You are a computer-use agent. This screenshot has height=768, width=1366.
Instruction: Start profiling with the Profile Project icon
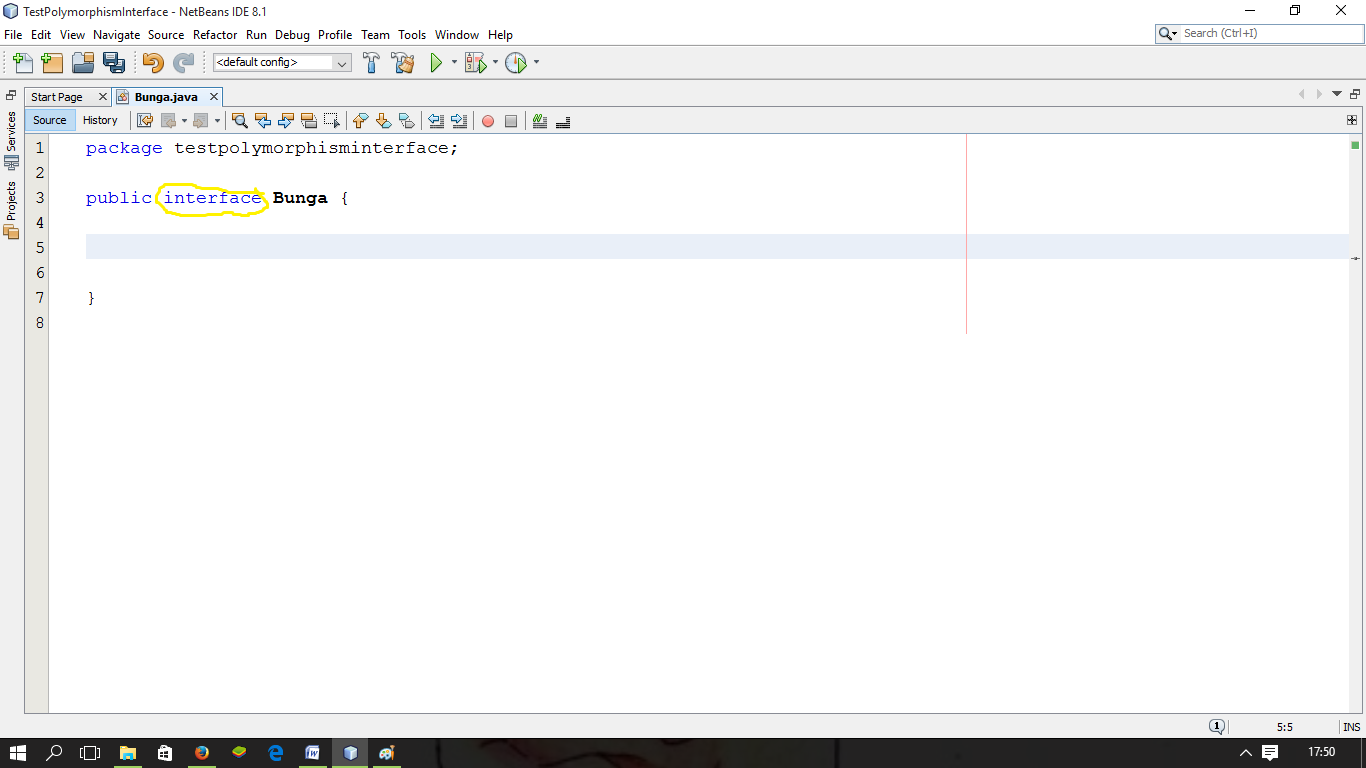(x=518, y=62)
